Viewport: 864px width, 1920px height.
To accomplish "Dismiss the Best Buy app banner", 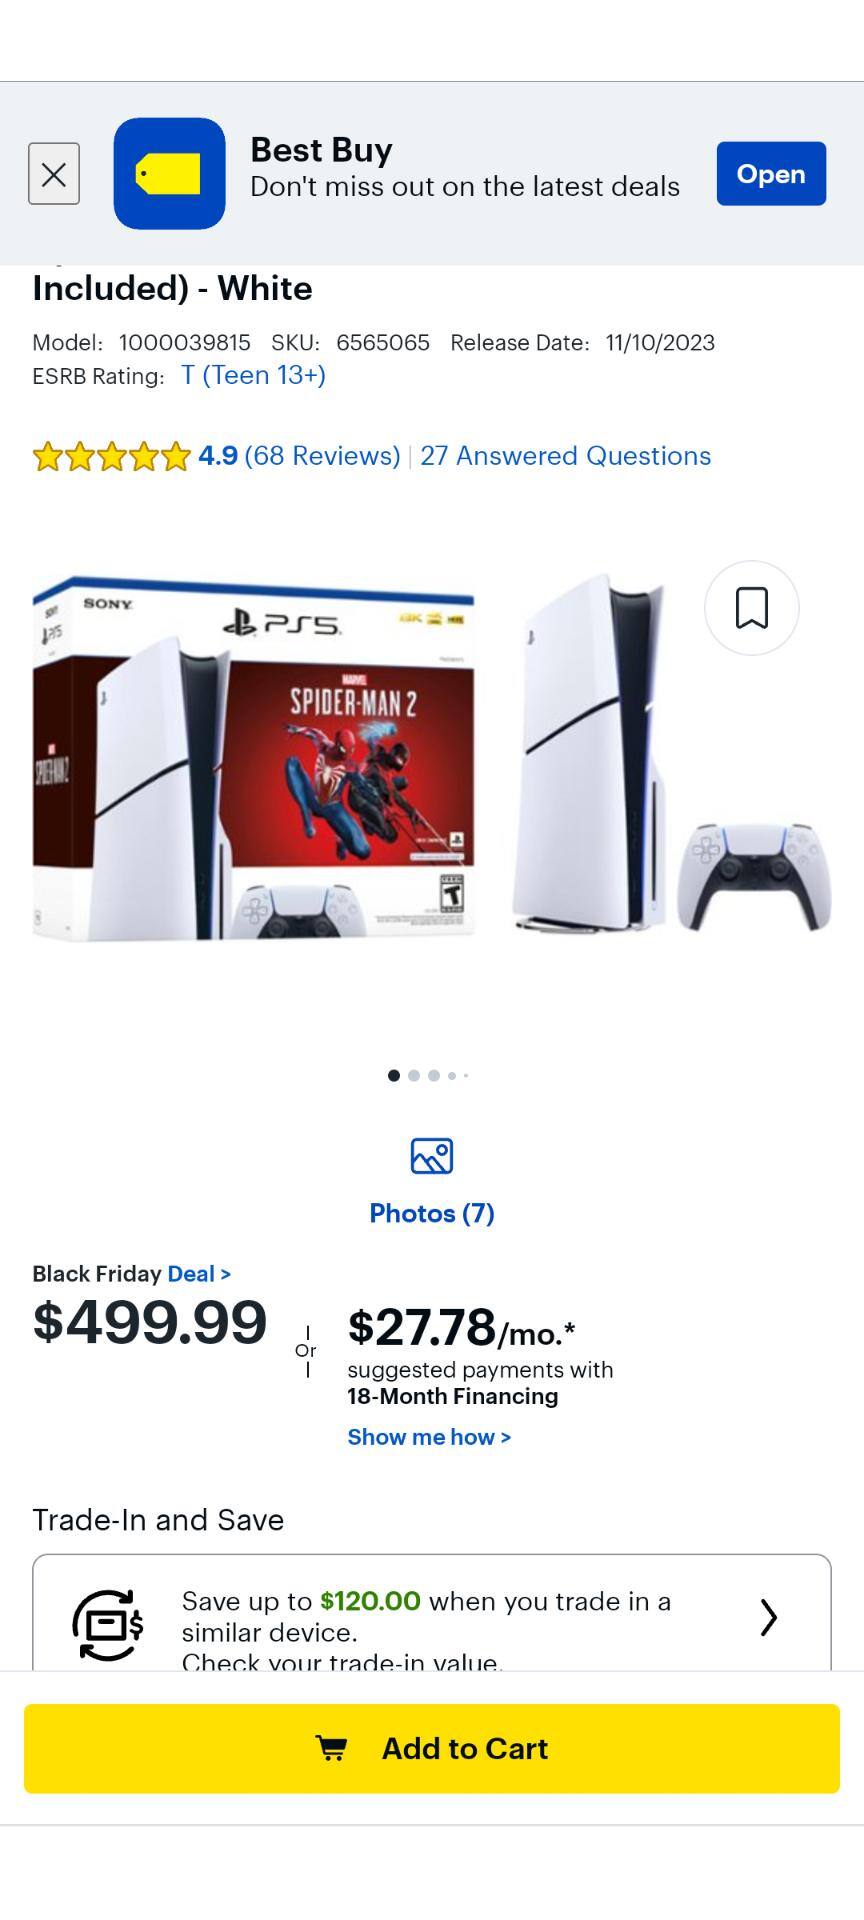I will click(54, 174).
